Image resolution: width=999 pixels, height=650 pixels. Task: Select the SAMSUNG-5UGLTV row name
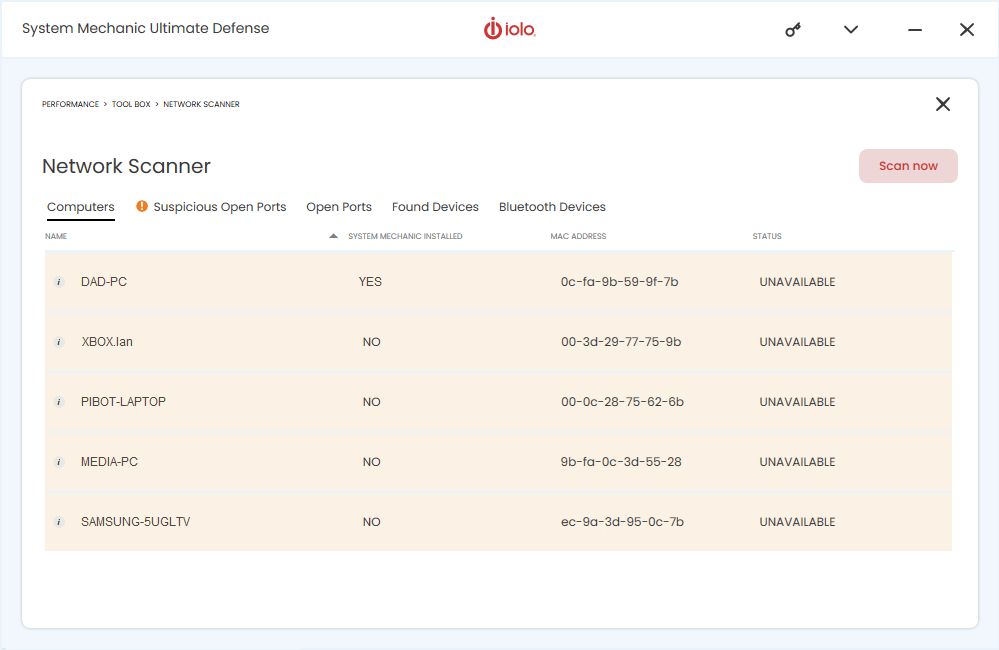(136, 521)
